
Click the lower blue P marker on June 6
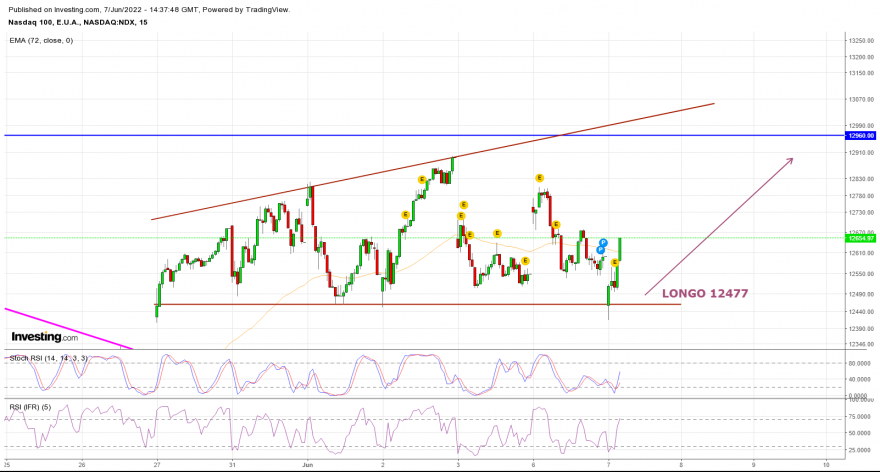click(601, 250)
